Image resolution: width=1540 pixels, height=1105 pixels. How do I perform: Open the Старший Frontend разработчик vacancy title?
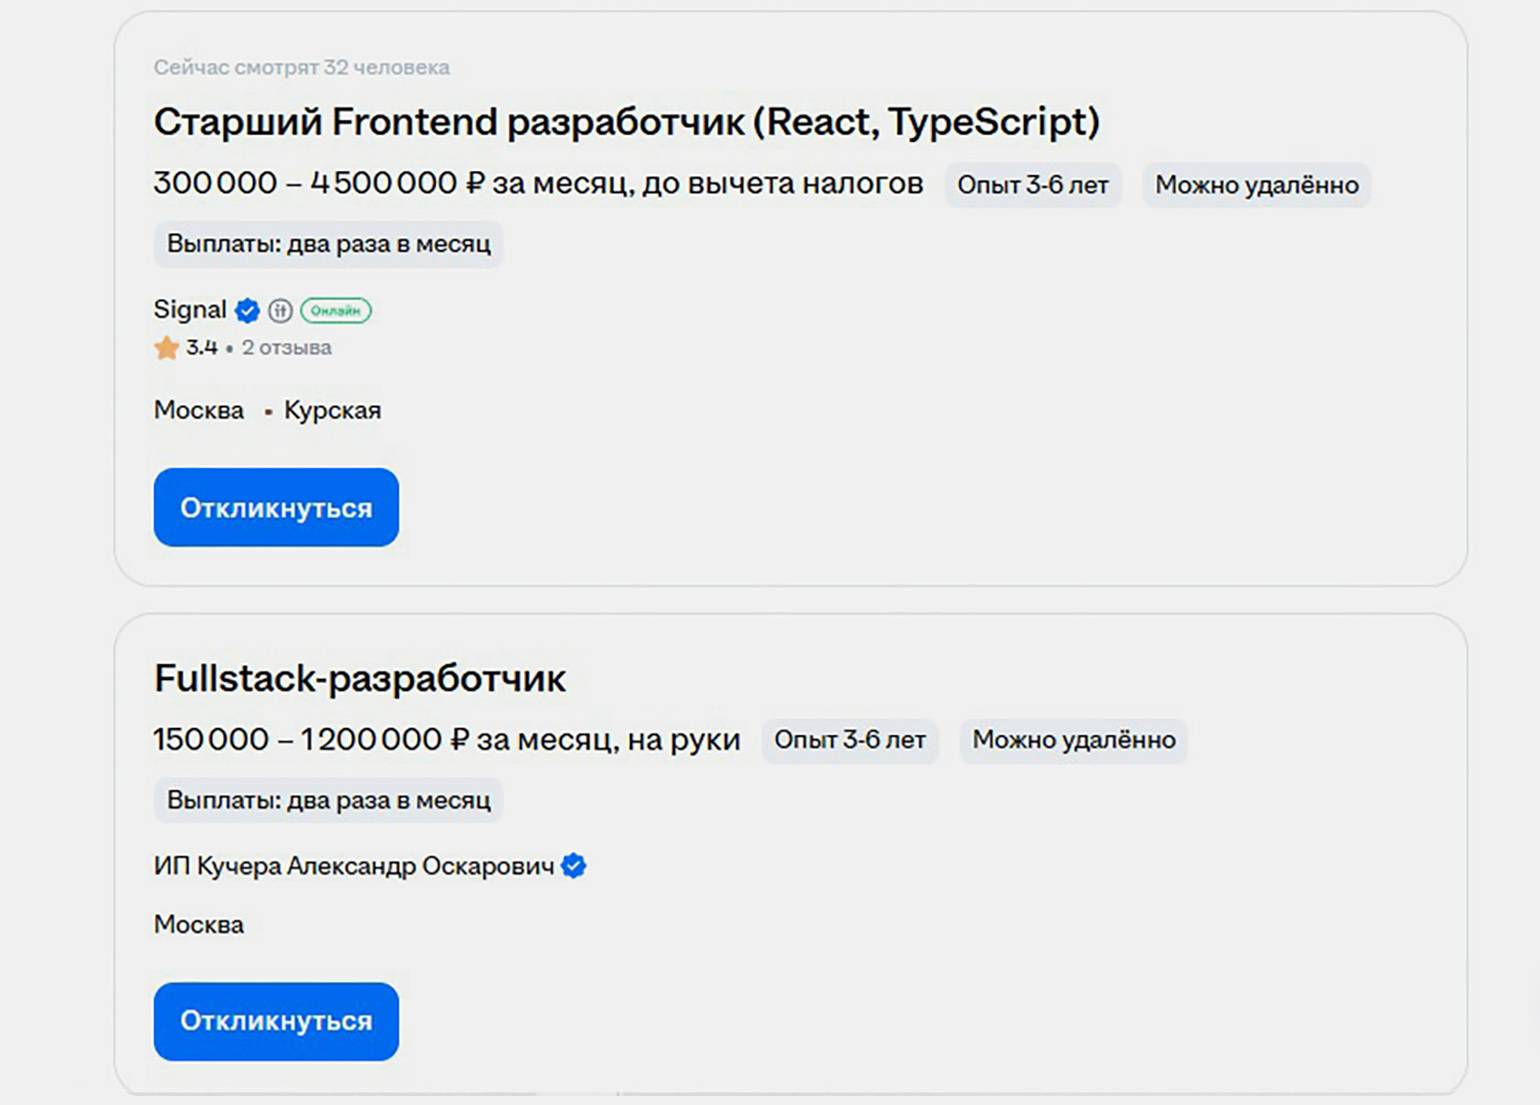pos(626,122)
